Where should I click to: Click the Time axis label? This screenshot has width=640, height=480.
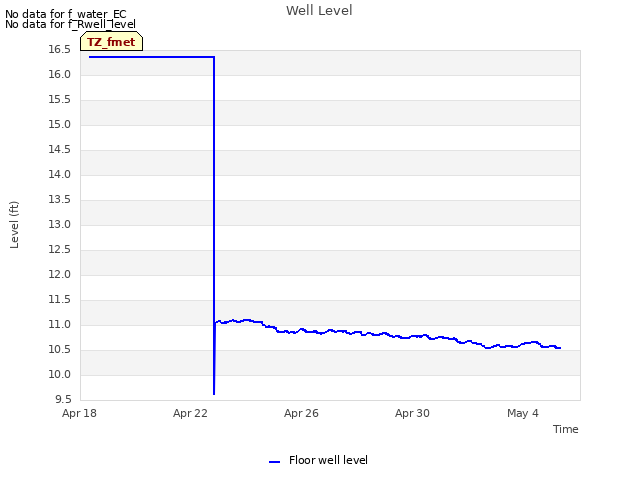565,429
